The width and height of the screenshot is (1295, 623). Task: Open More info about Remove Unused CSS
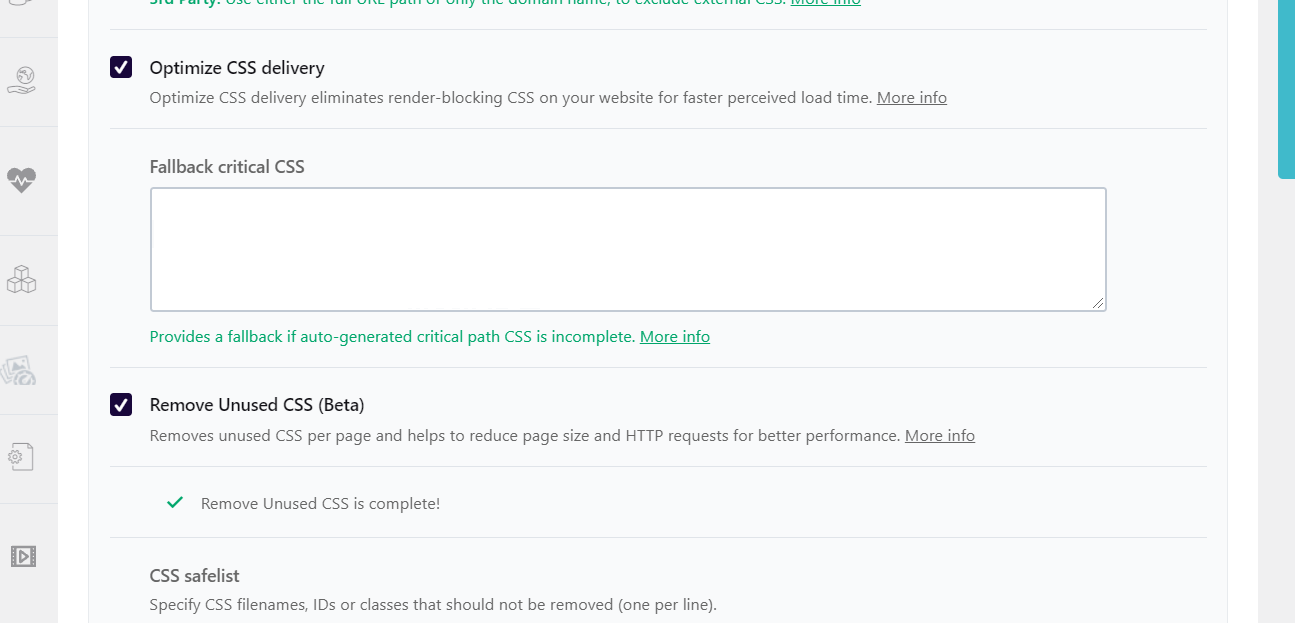tap(939, 436)
